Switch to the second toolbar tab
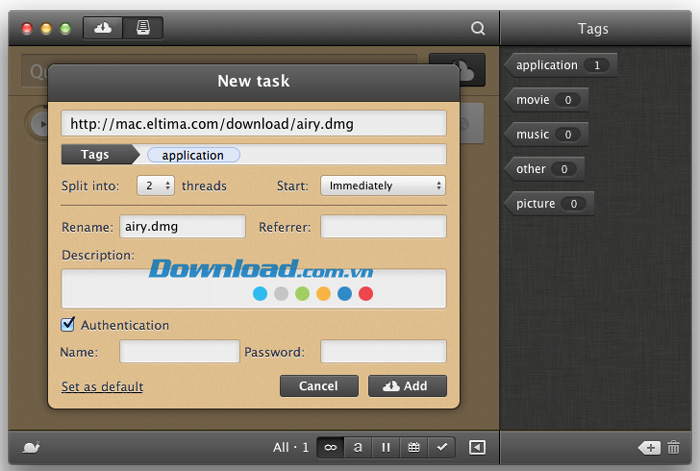This screenshot has width=700, height=471. tap(143, 28)
